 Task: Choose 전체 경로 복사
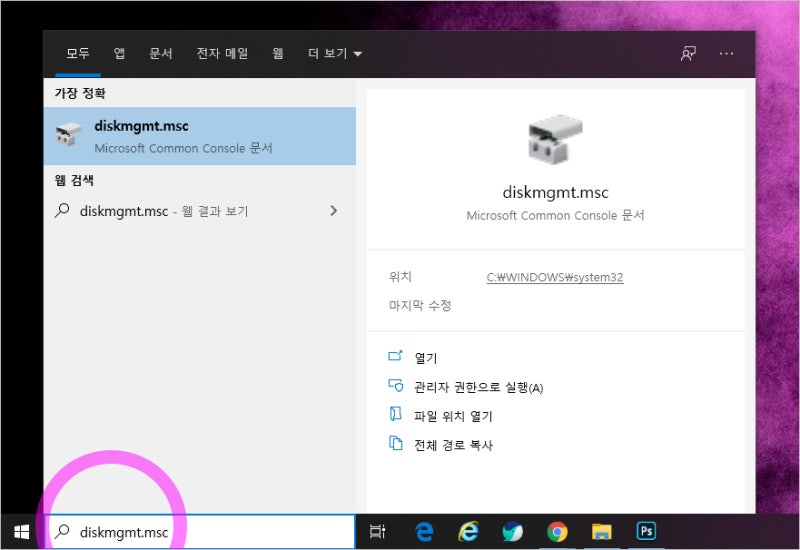[453, 445]
